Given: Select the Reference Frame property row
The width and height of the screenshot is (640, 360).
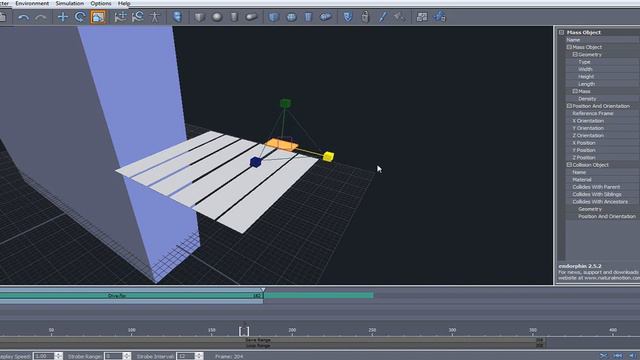Looking at the screenshot, I should click(602, 113).
